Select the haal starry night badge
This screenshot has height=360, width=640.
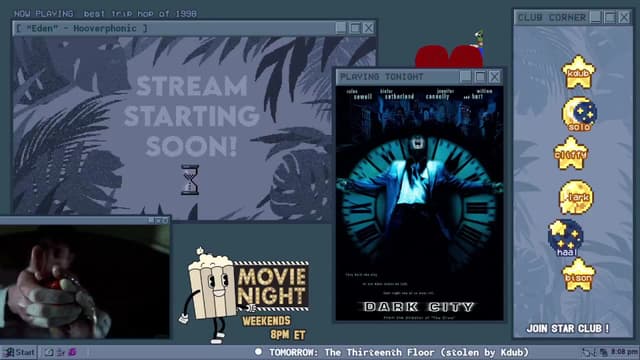click(x=565, y=238)
